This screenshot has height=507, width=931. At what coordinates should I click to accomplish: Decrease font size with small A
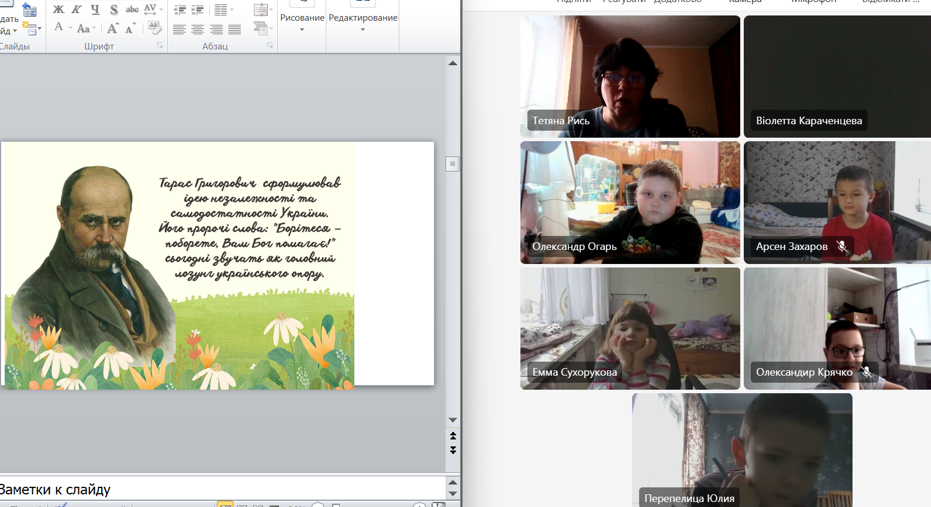[x=130, y=29]
